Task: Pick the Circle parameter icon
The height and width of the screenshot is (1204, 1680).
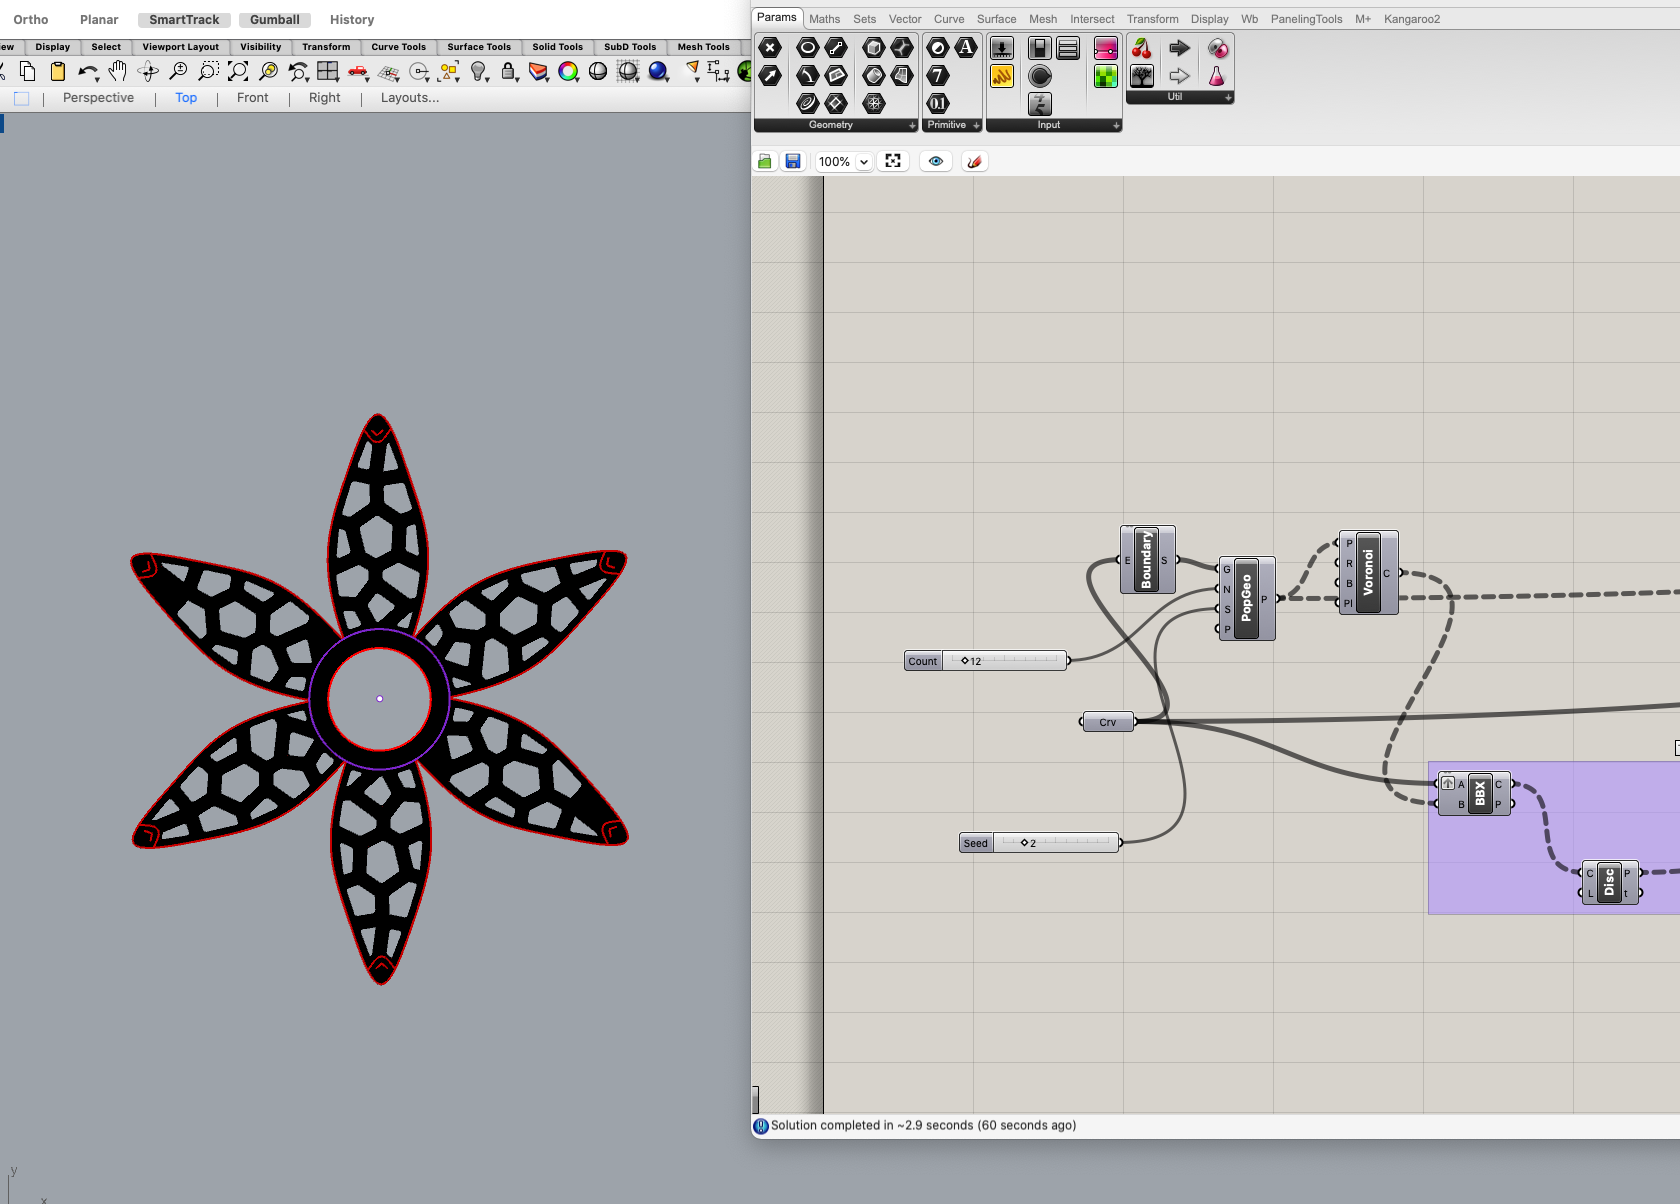Action: click(808, 47)
